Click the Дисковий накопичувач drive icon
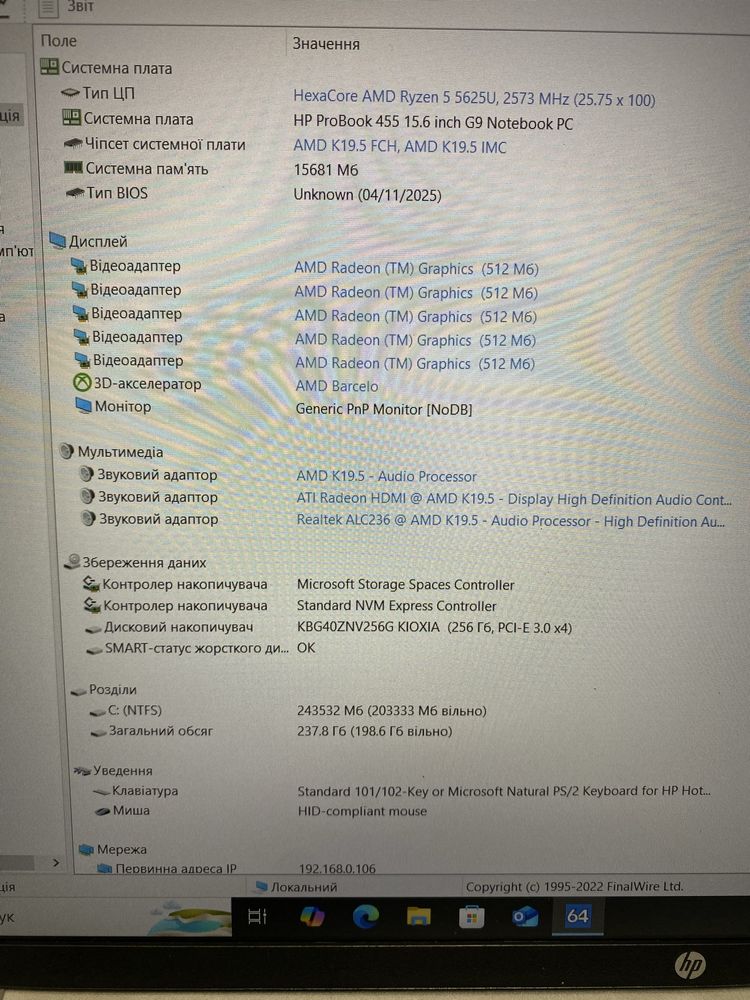This screenshot has width=750, height=1000. [94, 628]
